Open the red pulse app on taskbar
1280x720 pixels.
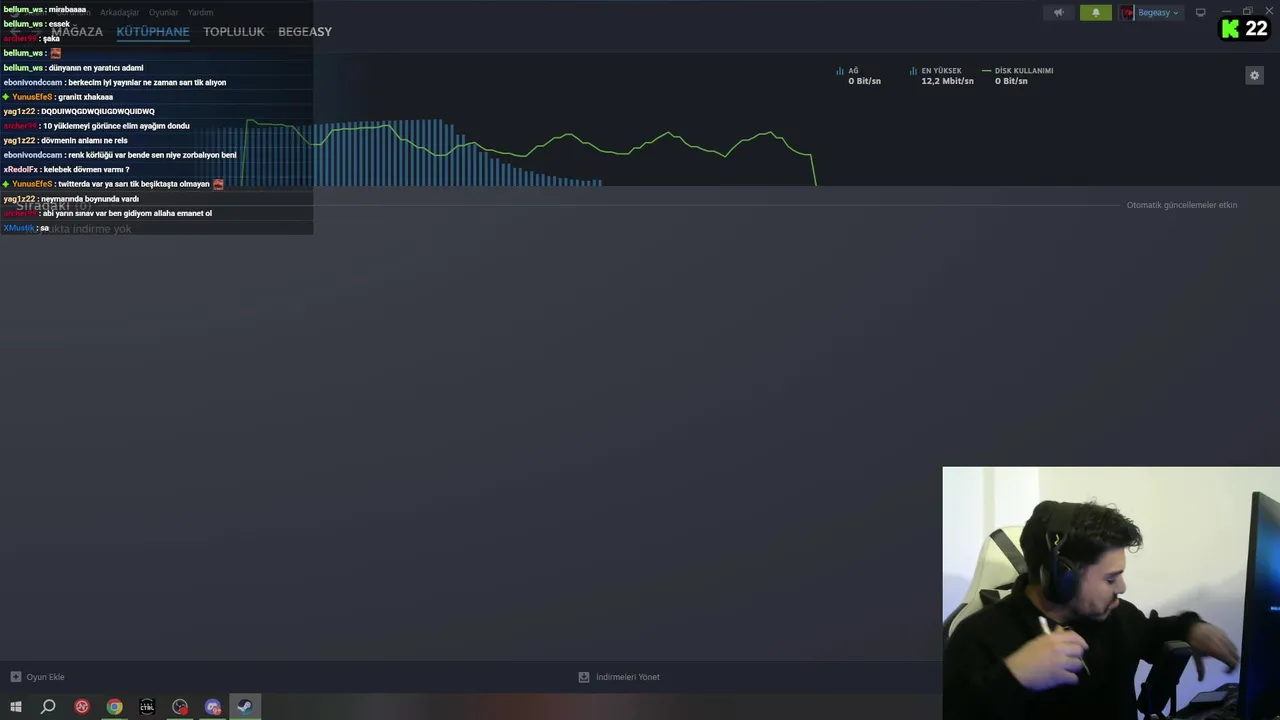pos(82,707)
